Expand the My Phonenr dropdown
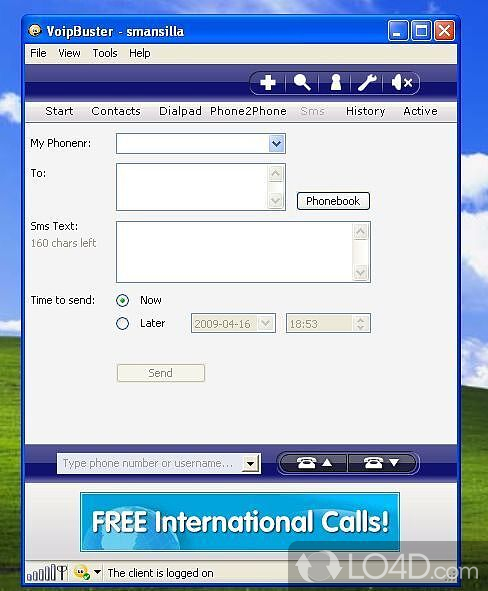Image resolution: width=488 pixels, height=591 pixels. pos(277,144)
